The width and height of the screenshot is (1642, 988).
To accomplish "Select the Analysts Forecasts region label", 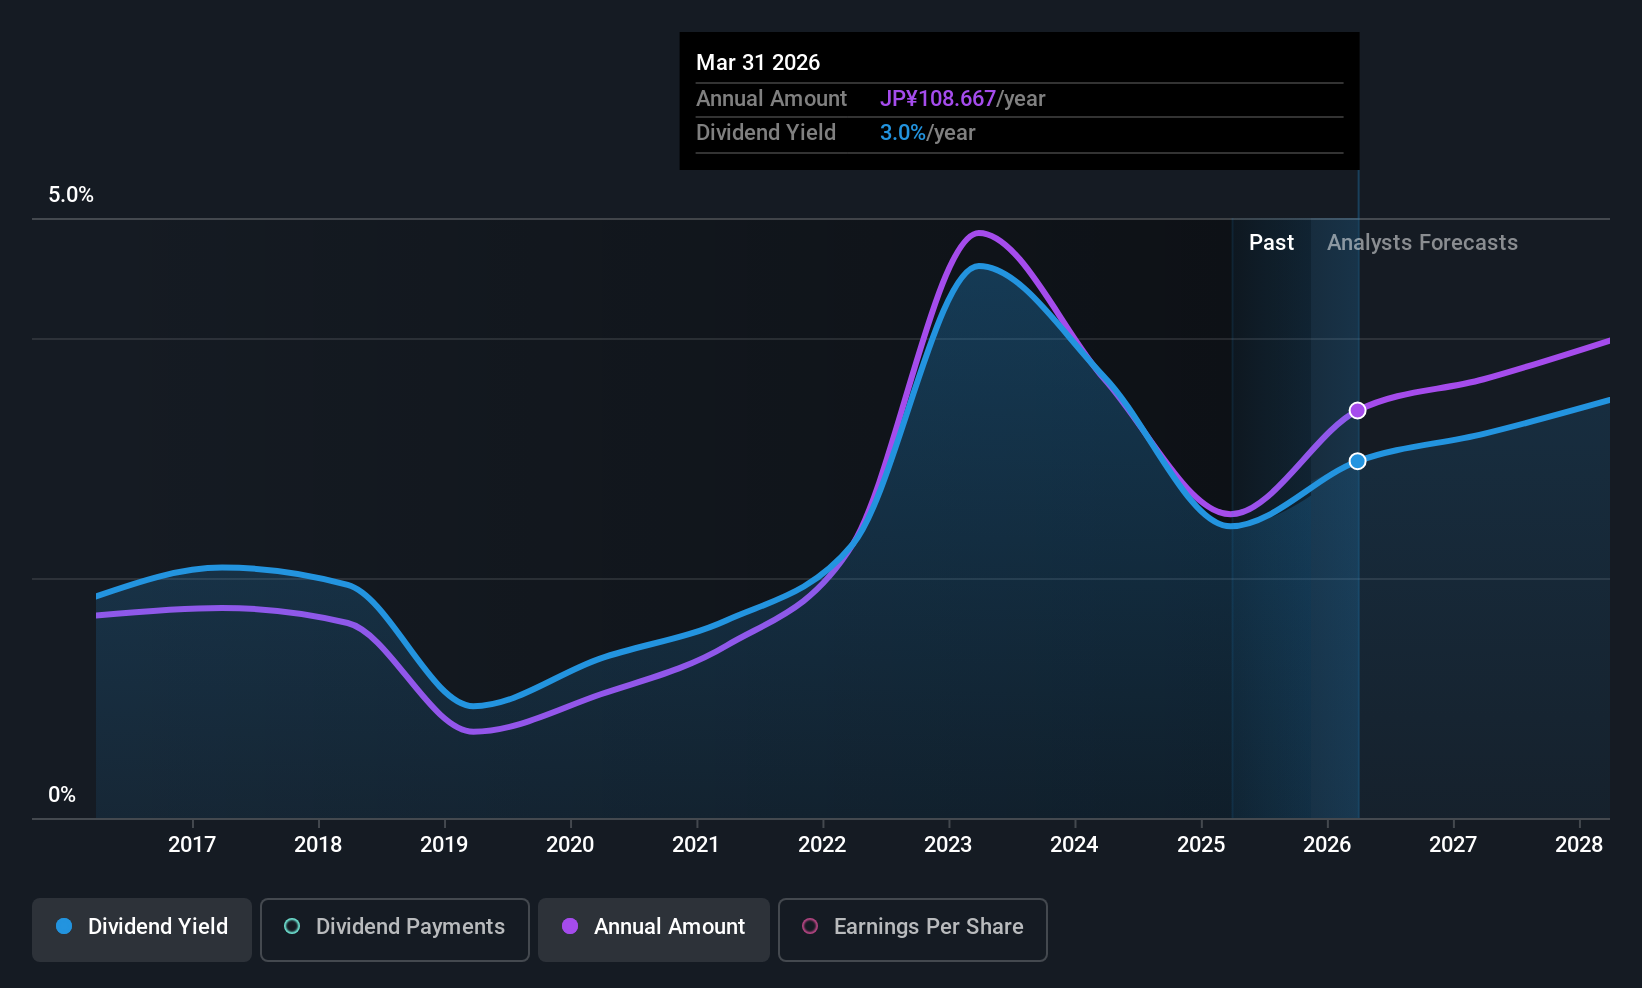I will point(1421,243).
